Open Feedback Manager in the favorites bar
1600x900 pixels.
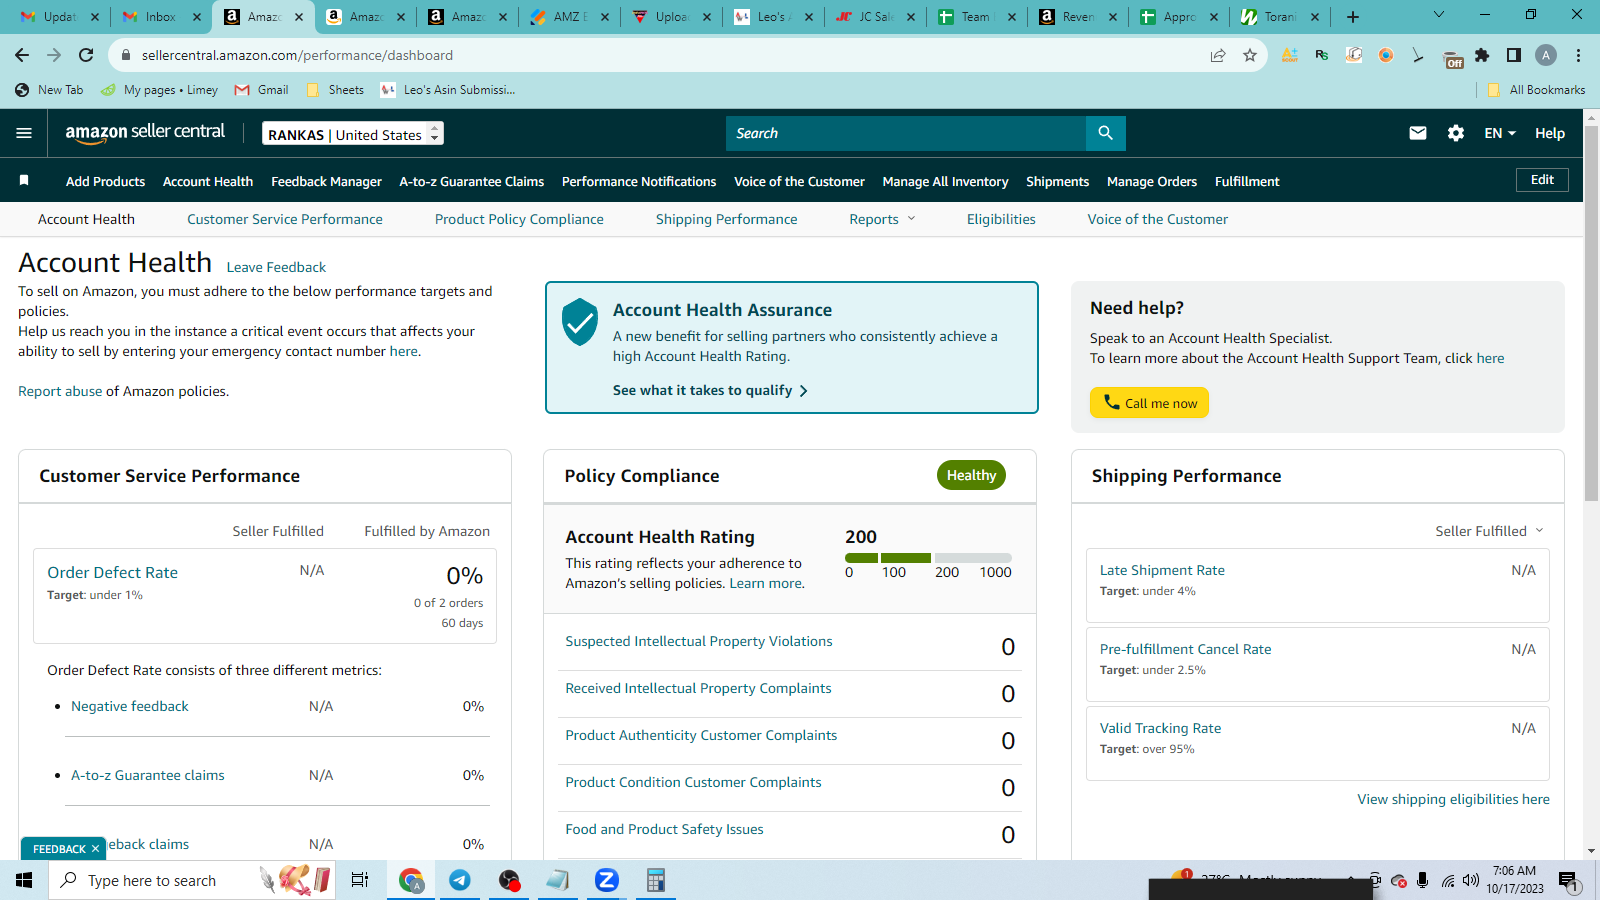tap(326, 181)
